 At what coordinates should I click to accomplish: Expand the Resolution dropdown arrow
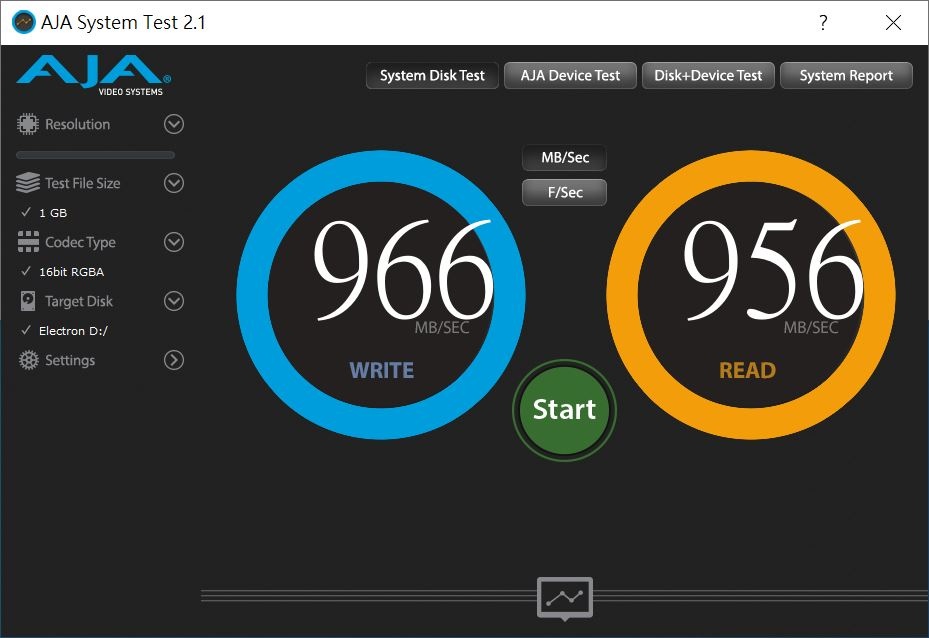click(174, 124)
